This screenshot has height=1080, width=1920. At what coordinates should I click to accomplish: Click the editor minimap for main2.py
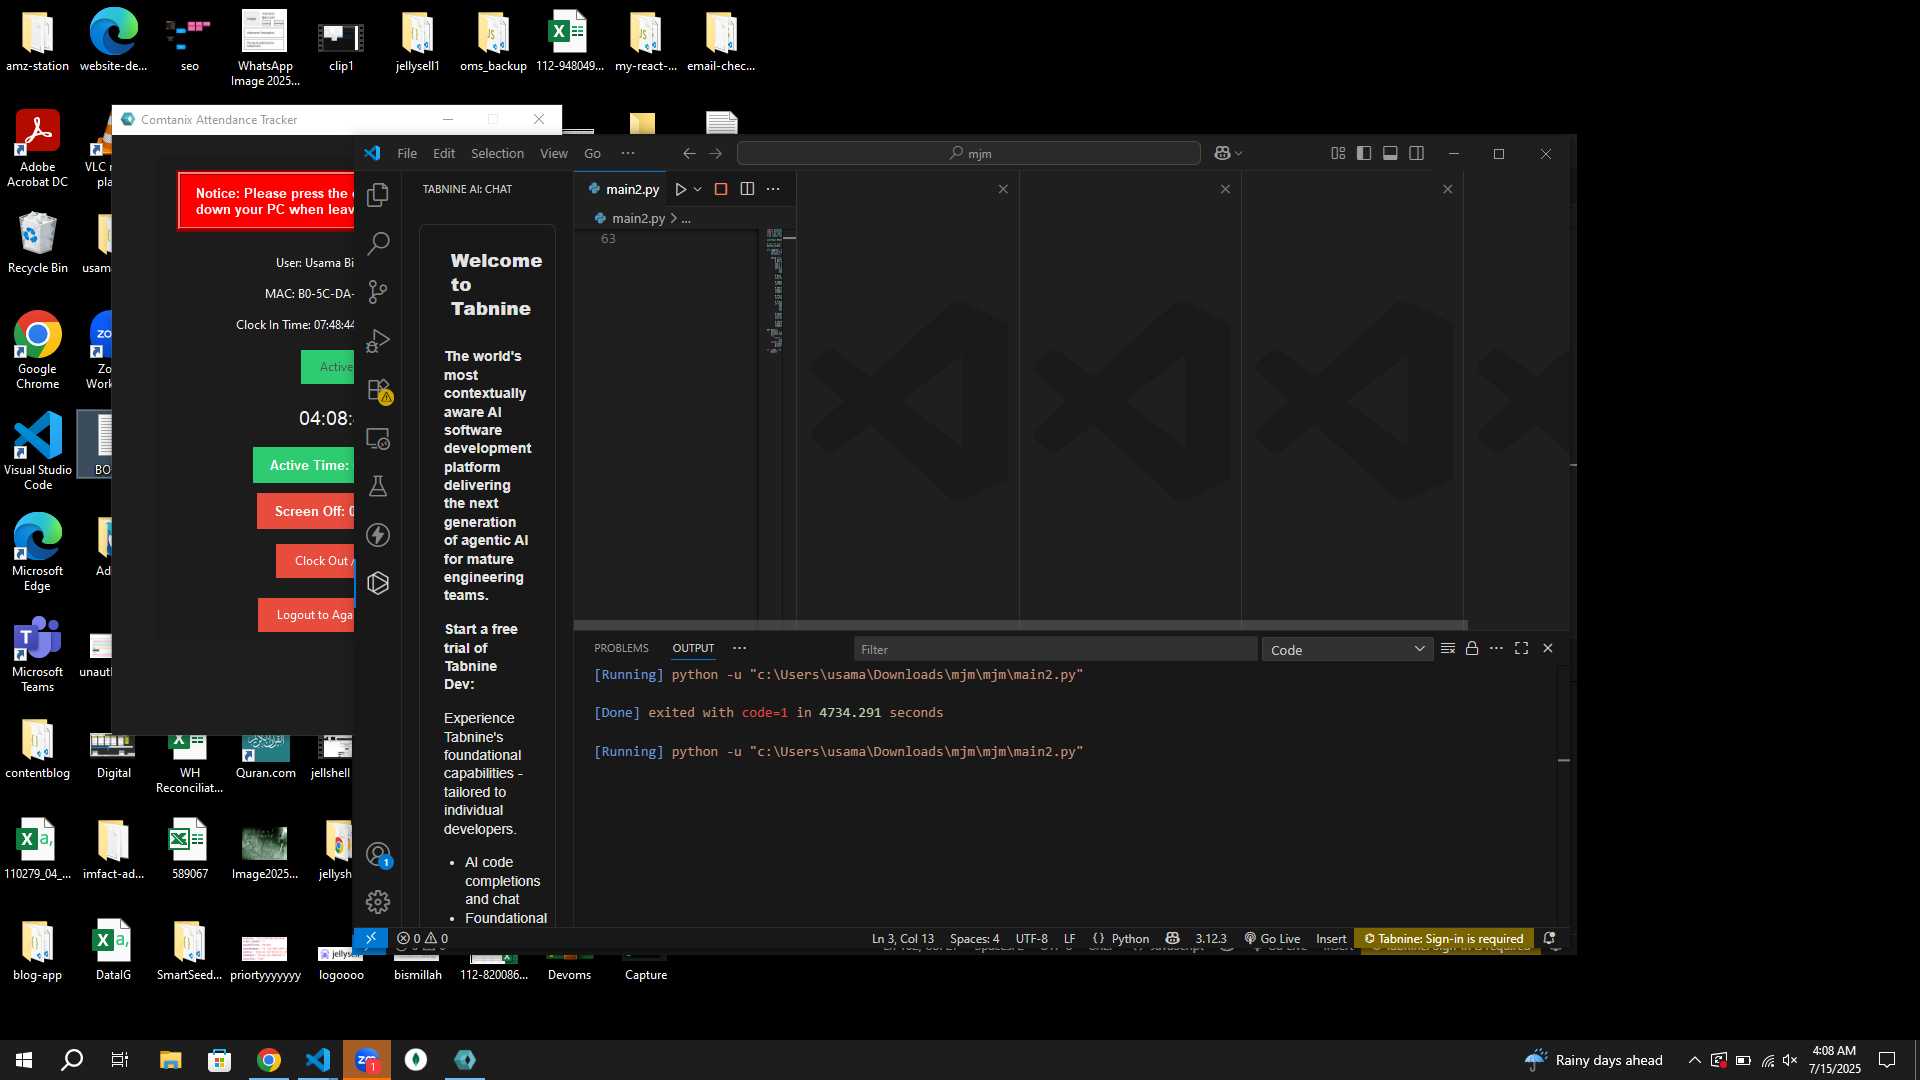(774, 290)
